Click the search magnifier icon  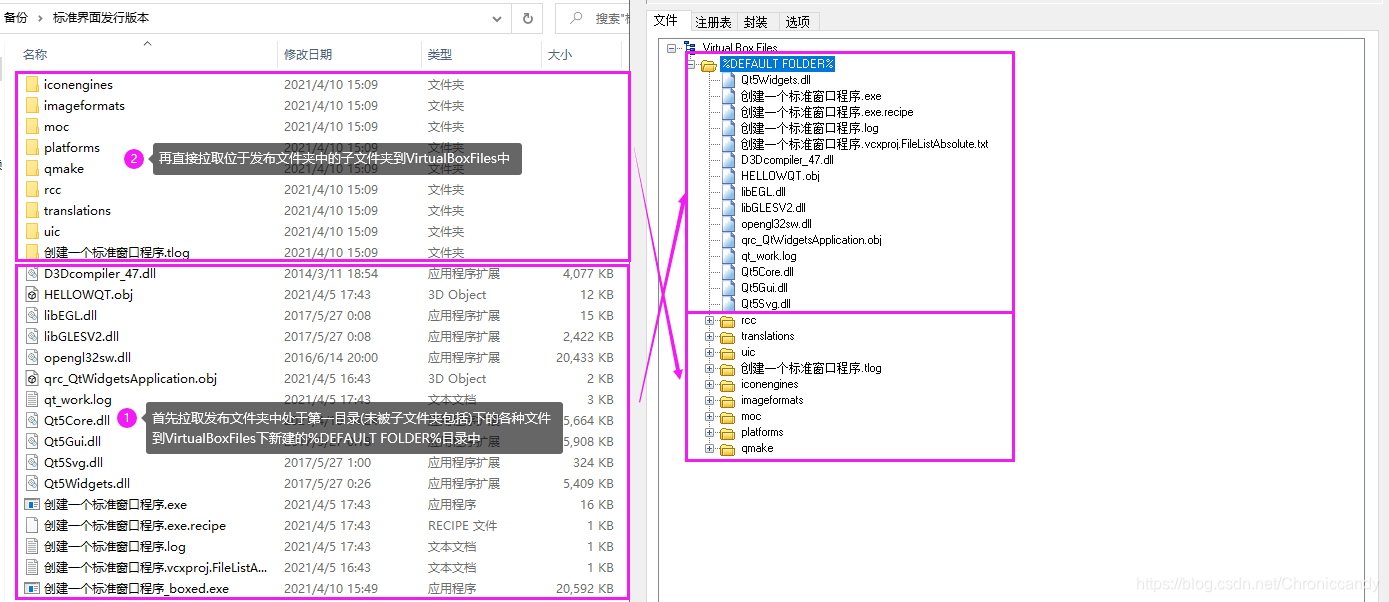pos(575,17)
